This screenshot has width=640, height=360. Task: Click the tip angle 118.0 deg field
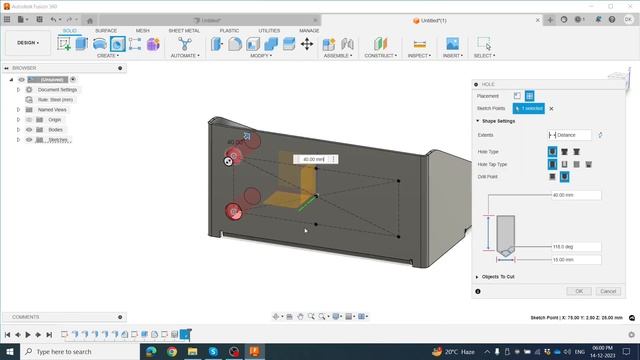click(x=576, y=247)
